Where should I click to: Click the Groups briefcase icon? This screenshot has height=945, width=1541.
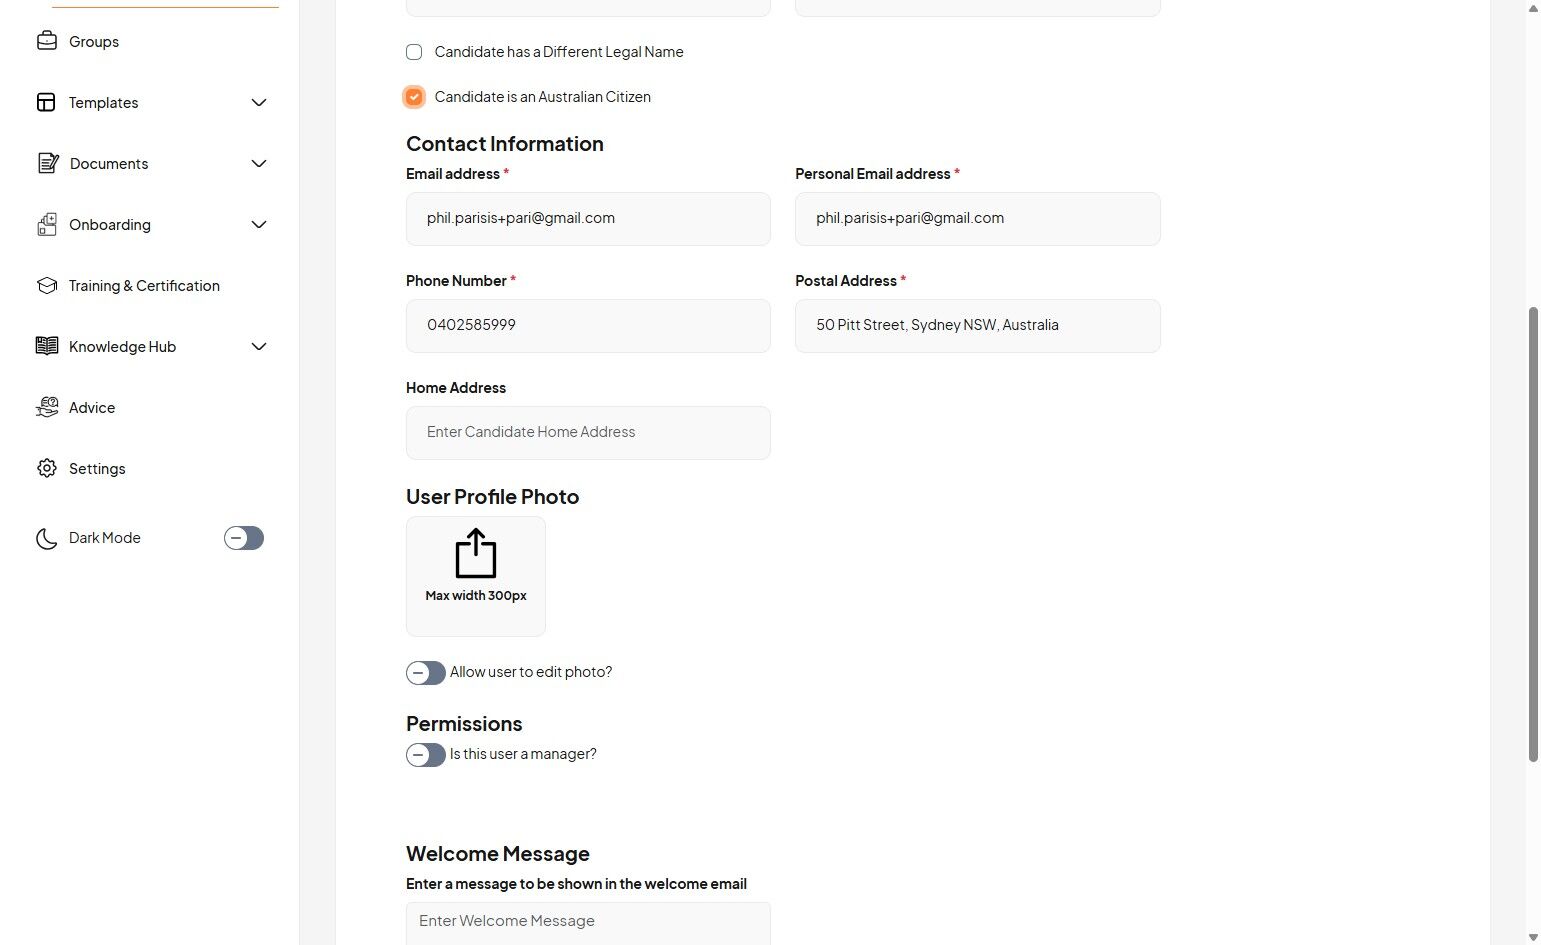(x=46, y=41)
